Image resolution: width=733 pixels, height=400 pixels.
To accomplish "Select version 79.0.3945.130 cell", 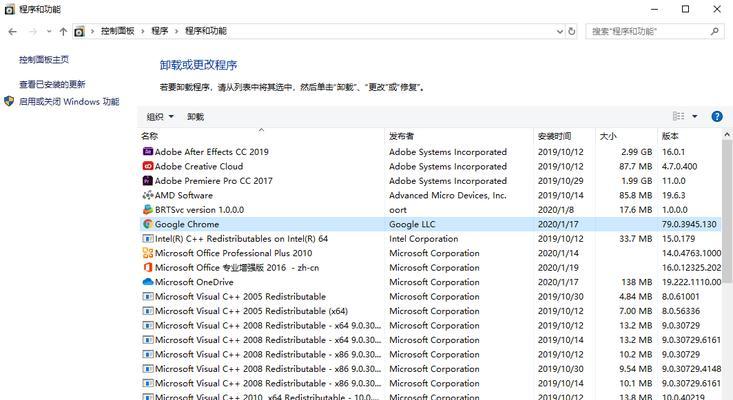I will tap(689, 224).
